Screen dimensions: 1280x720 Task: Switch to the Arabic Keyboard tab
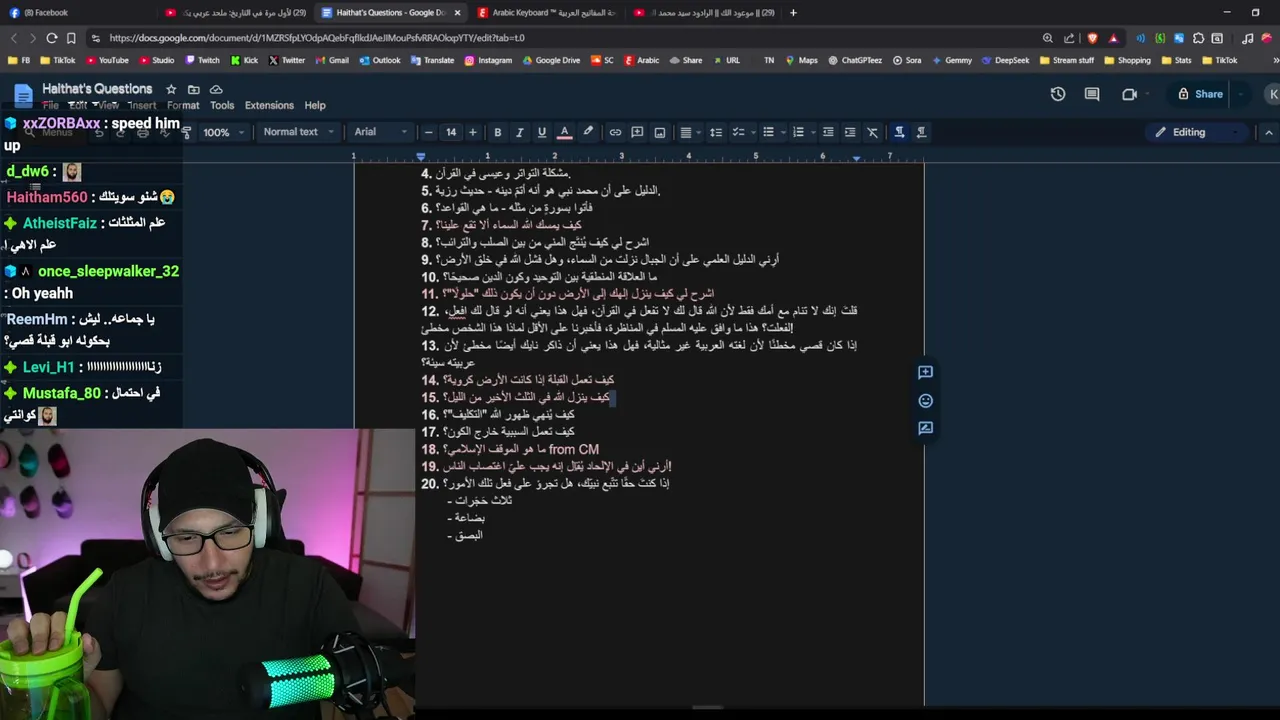[x=546, y=13]
